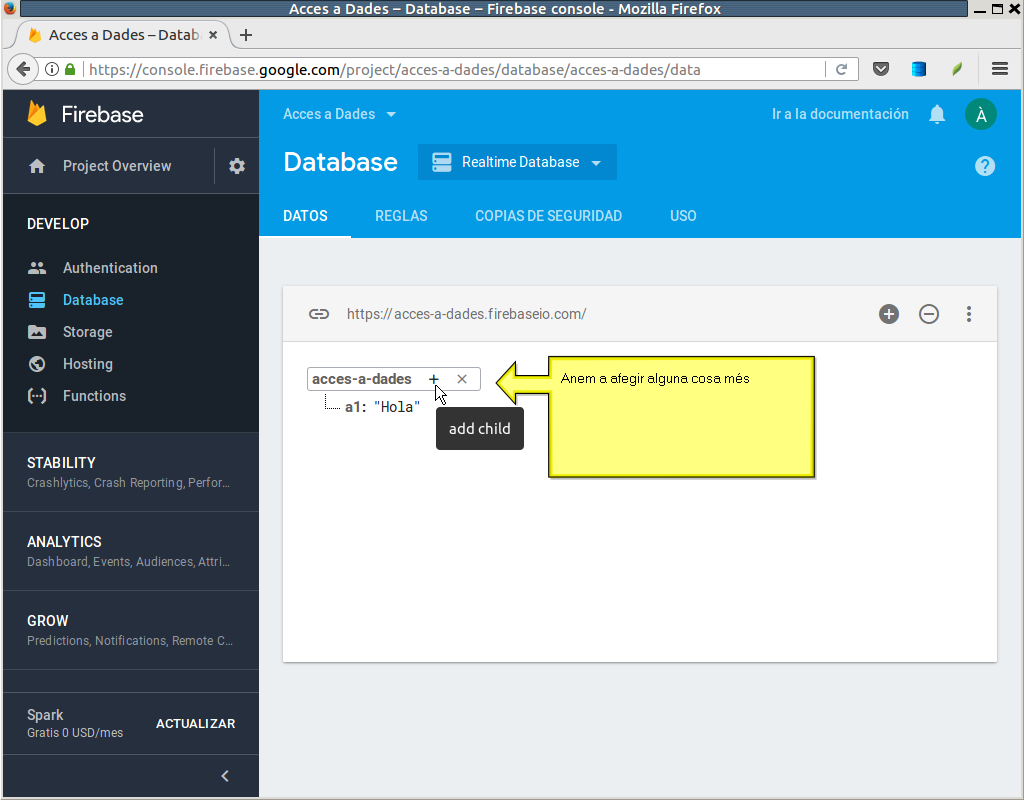Open the Firefox hamburger menu
The image size is (1024, 800).
click(1000, 69)
